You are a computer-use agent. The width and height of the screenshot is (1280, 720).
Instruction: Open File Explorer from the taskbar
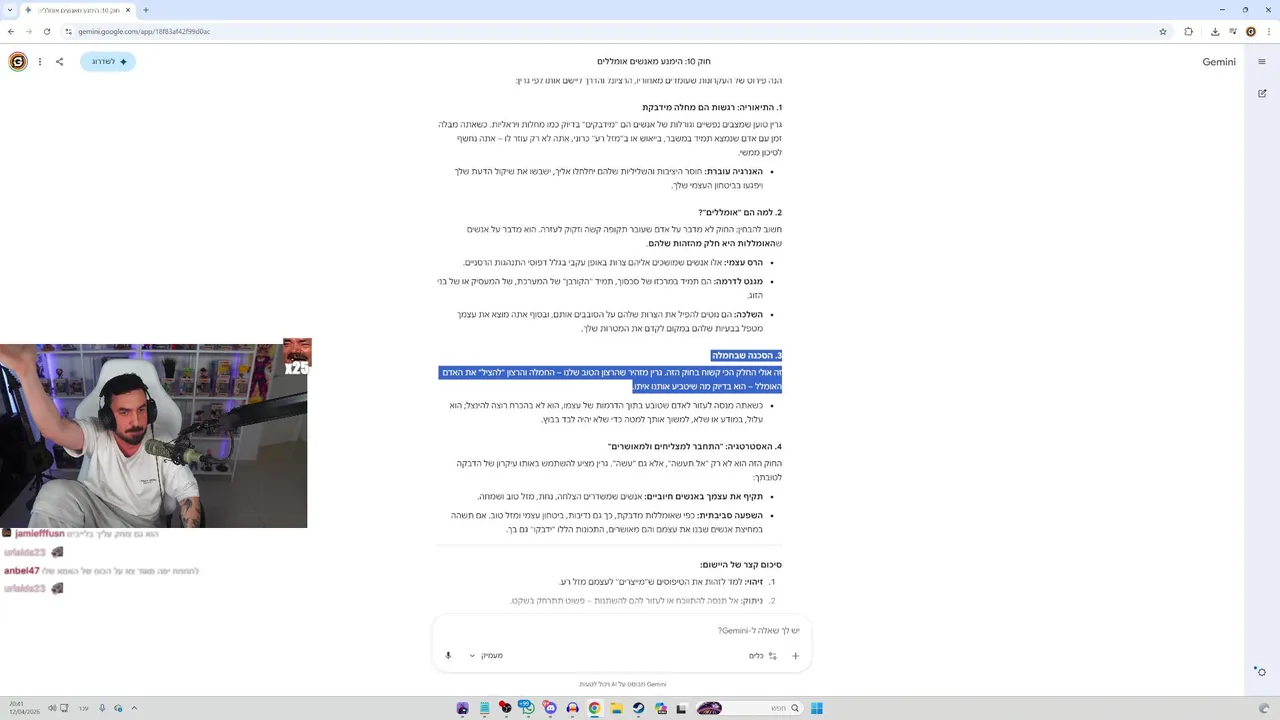point(617,708)
